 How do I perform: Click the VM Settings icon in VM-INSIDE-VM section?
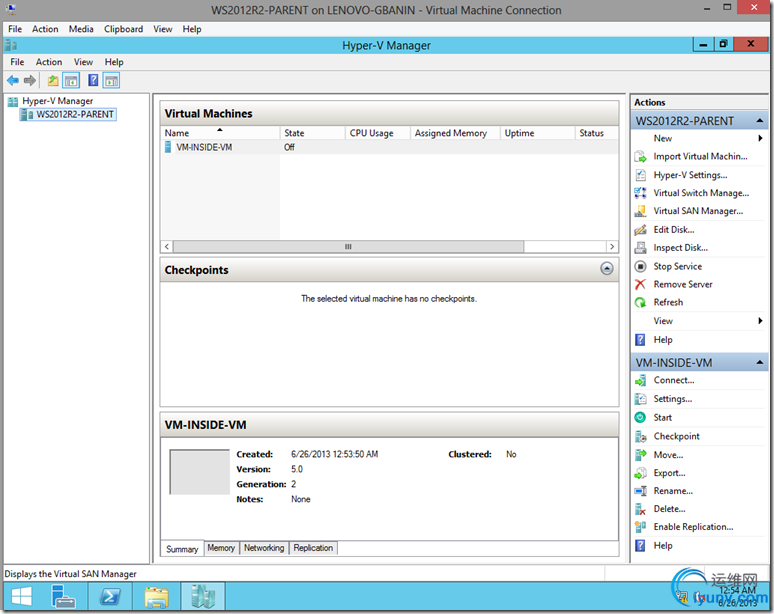(640, 399)
